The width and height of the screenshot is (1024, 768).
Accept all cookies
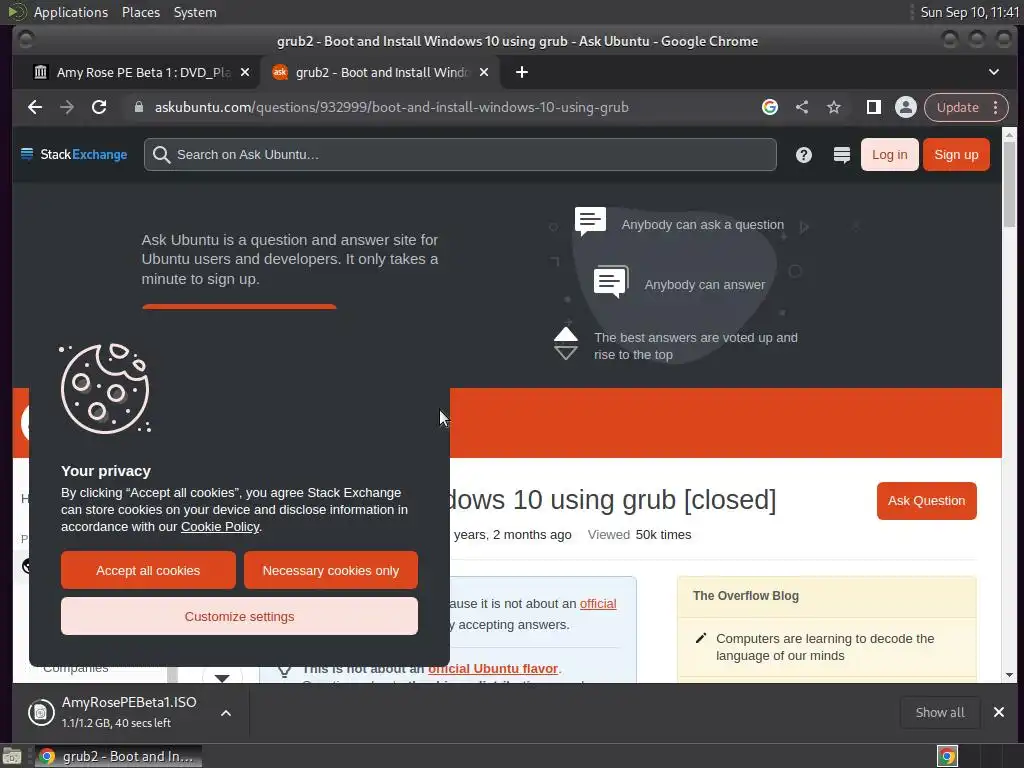pyautogui.click(x=148, y=570)
